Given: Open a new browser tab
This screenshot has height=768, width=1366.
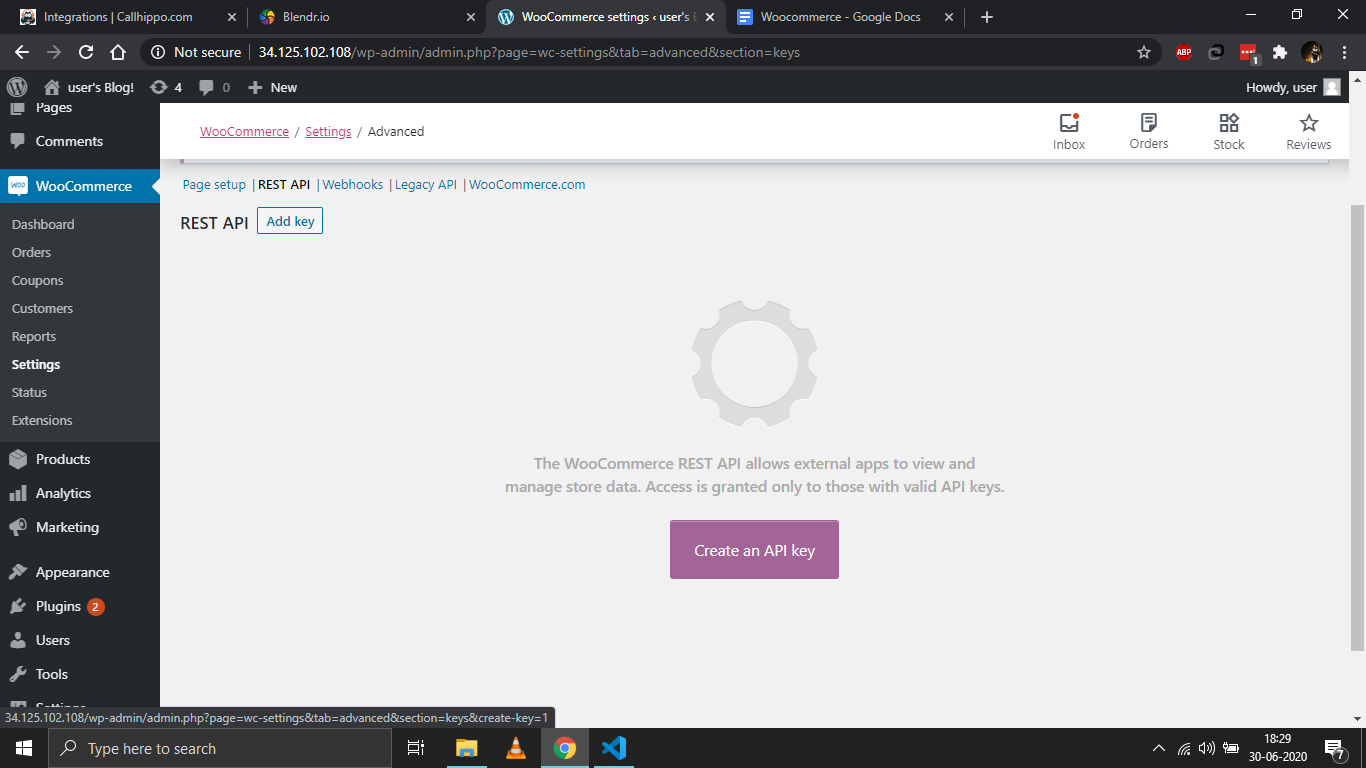Looking at the screenshot, I should point(987,17).
